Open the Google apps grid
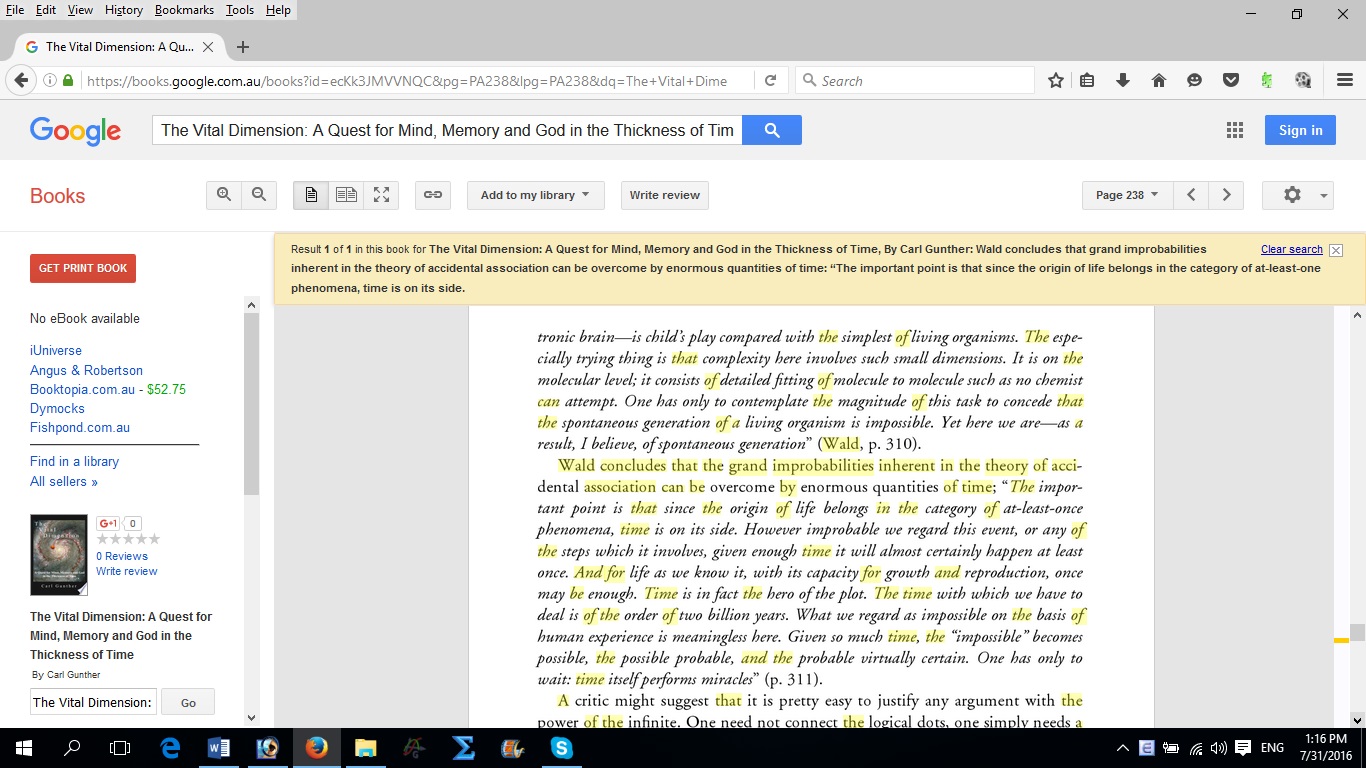The width and height of the screenshot is (1366, 768). 1235,130
